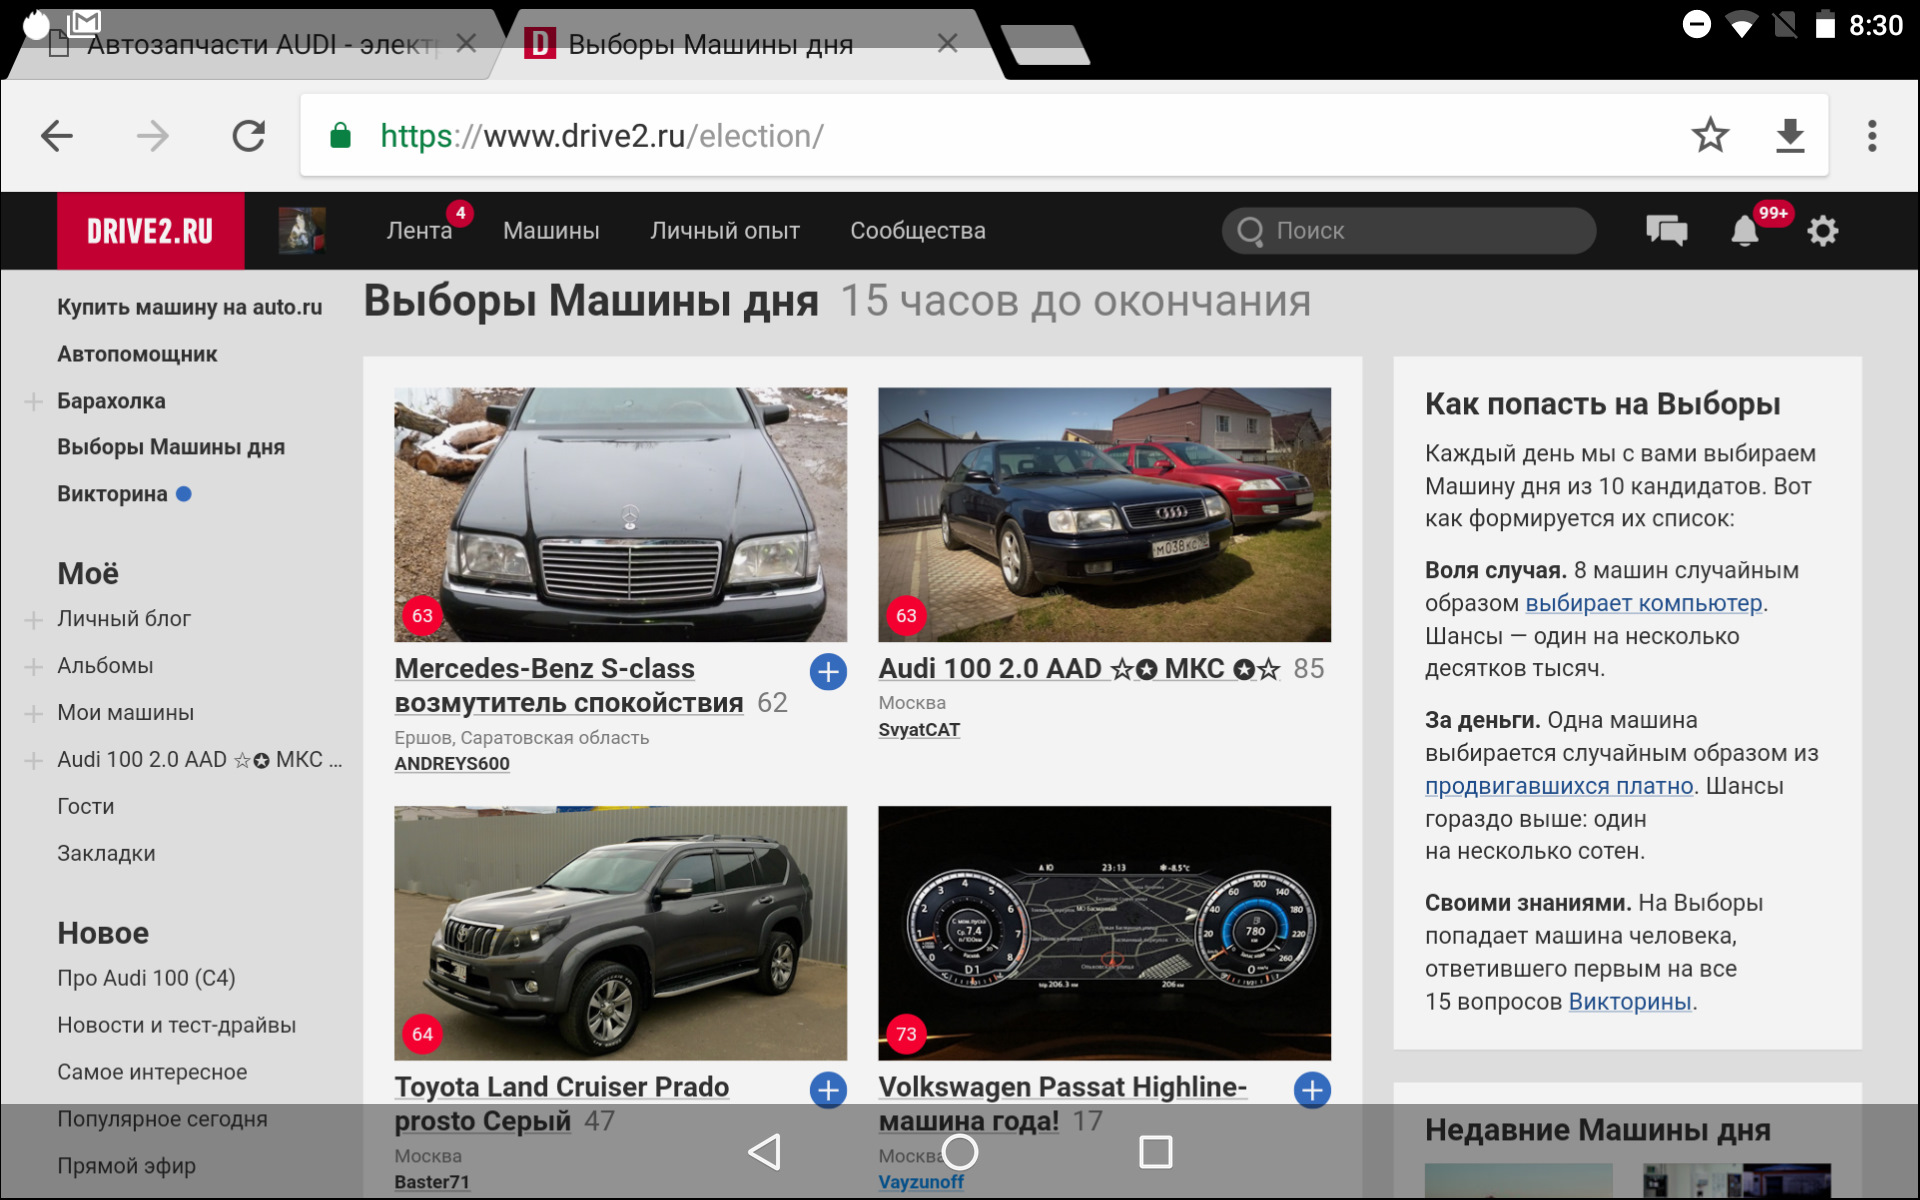
Task: Follow the выбирает компьютер link
Action: point(1643,603)
